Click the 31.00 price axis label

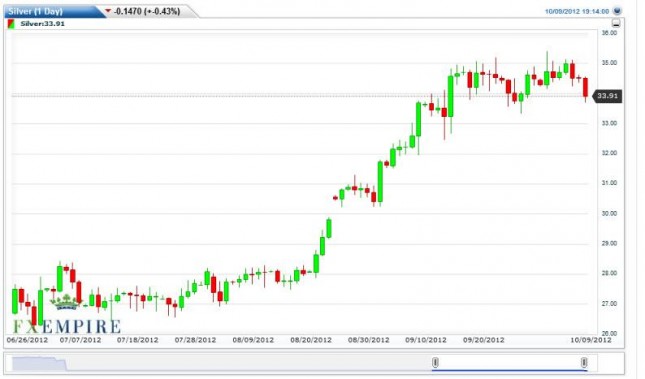[609, 183]
